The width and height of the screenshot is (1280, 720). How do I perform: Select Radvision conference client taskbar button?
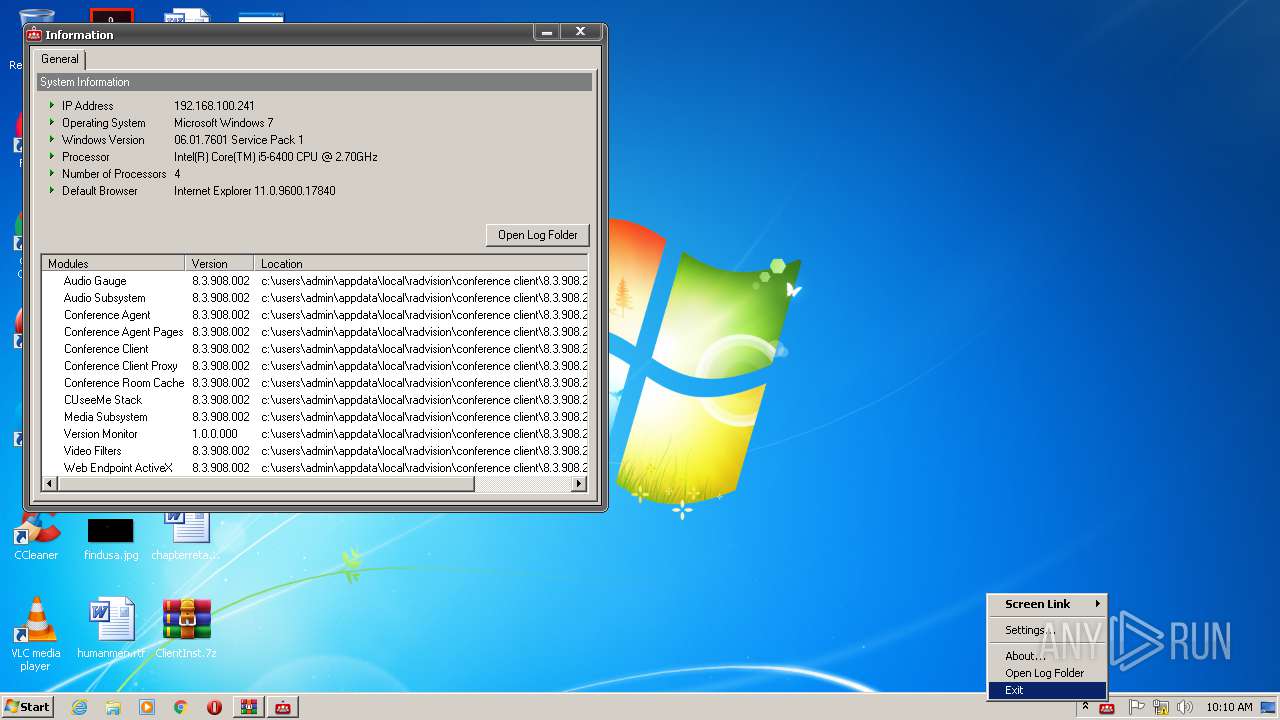283,707
